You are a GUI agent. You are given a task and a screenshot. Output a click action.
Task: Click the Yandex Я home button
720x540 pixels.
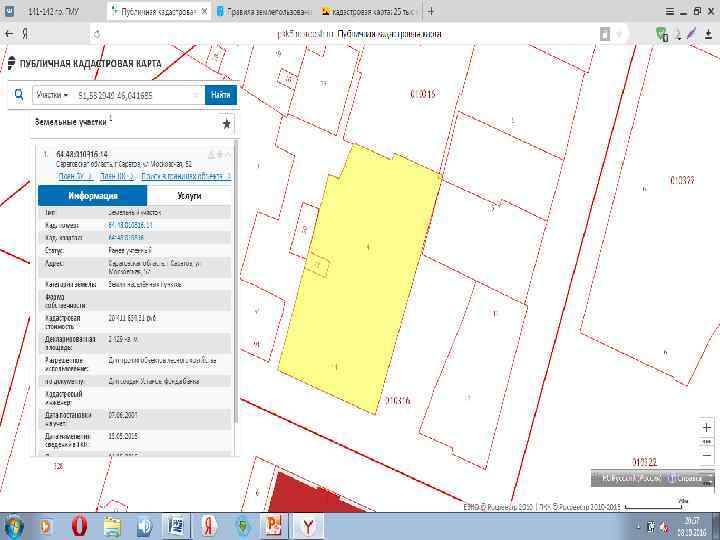click(x=25, y=34)
